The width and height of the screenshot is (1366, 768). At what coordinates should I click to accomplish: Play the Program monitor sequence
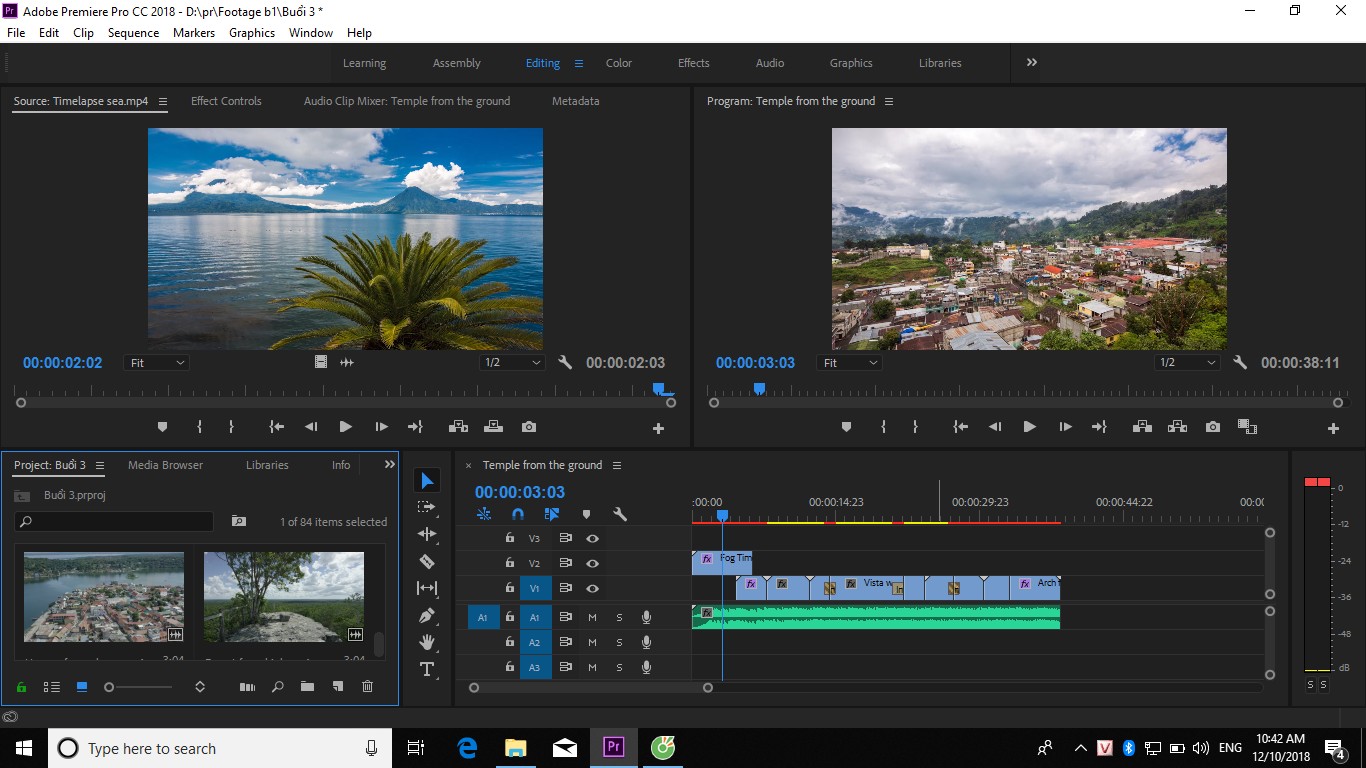(1029, 427)
